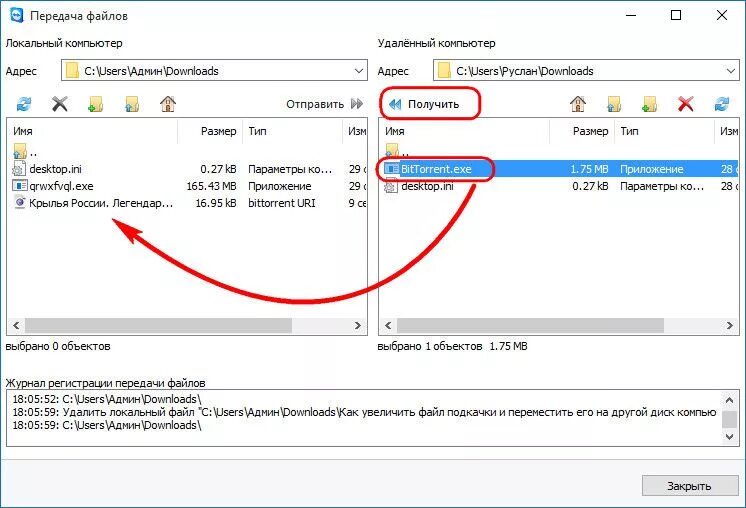Viewport: 746px width, 508px height.
Task: Expand local address path dropdown
Action: click(x=359, y=71)
